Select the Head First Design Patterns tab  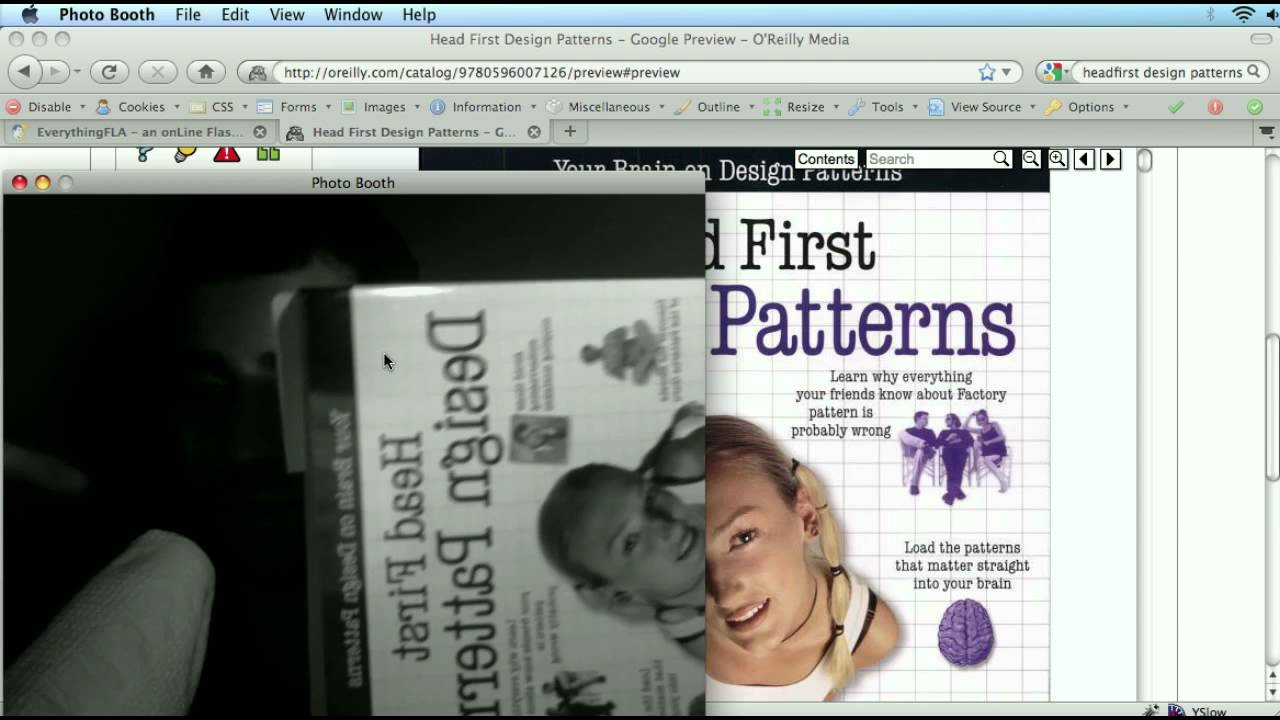point(413,132)
